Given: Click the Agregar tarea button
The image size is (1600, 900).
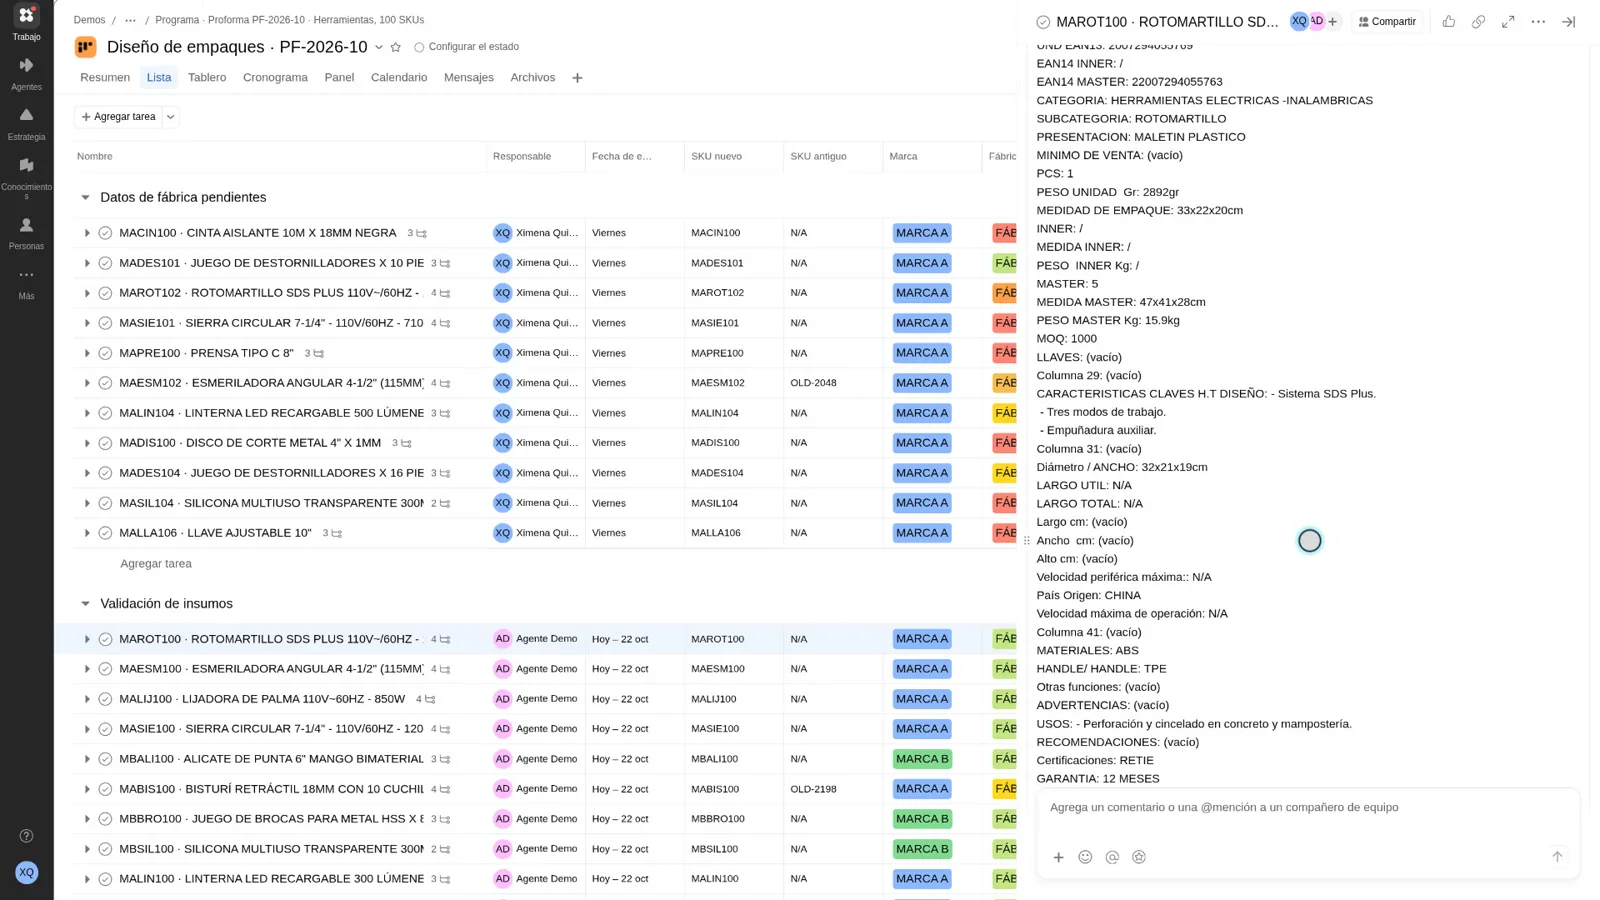Looking at the screenshot, I should click(118, 117).
